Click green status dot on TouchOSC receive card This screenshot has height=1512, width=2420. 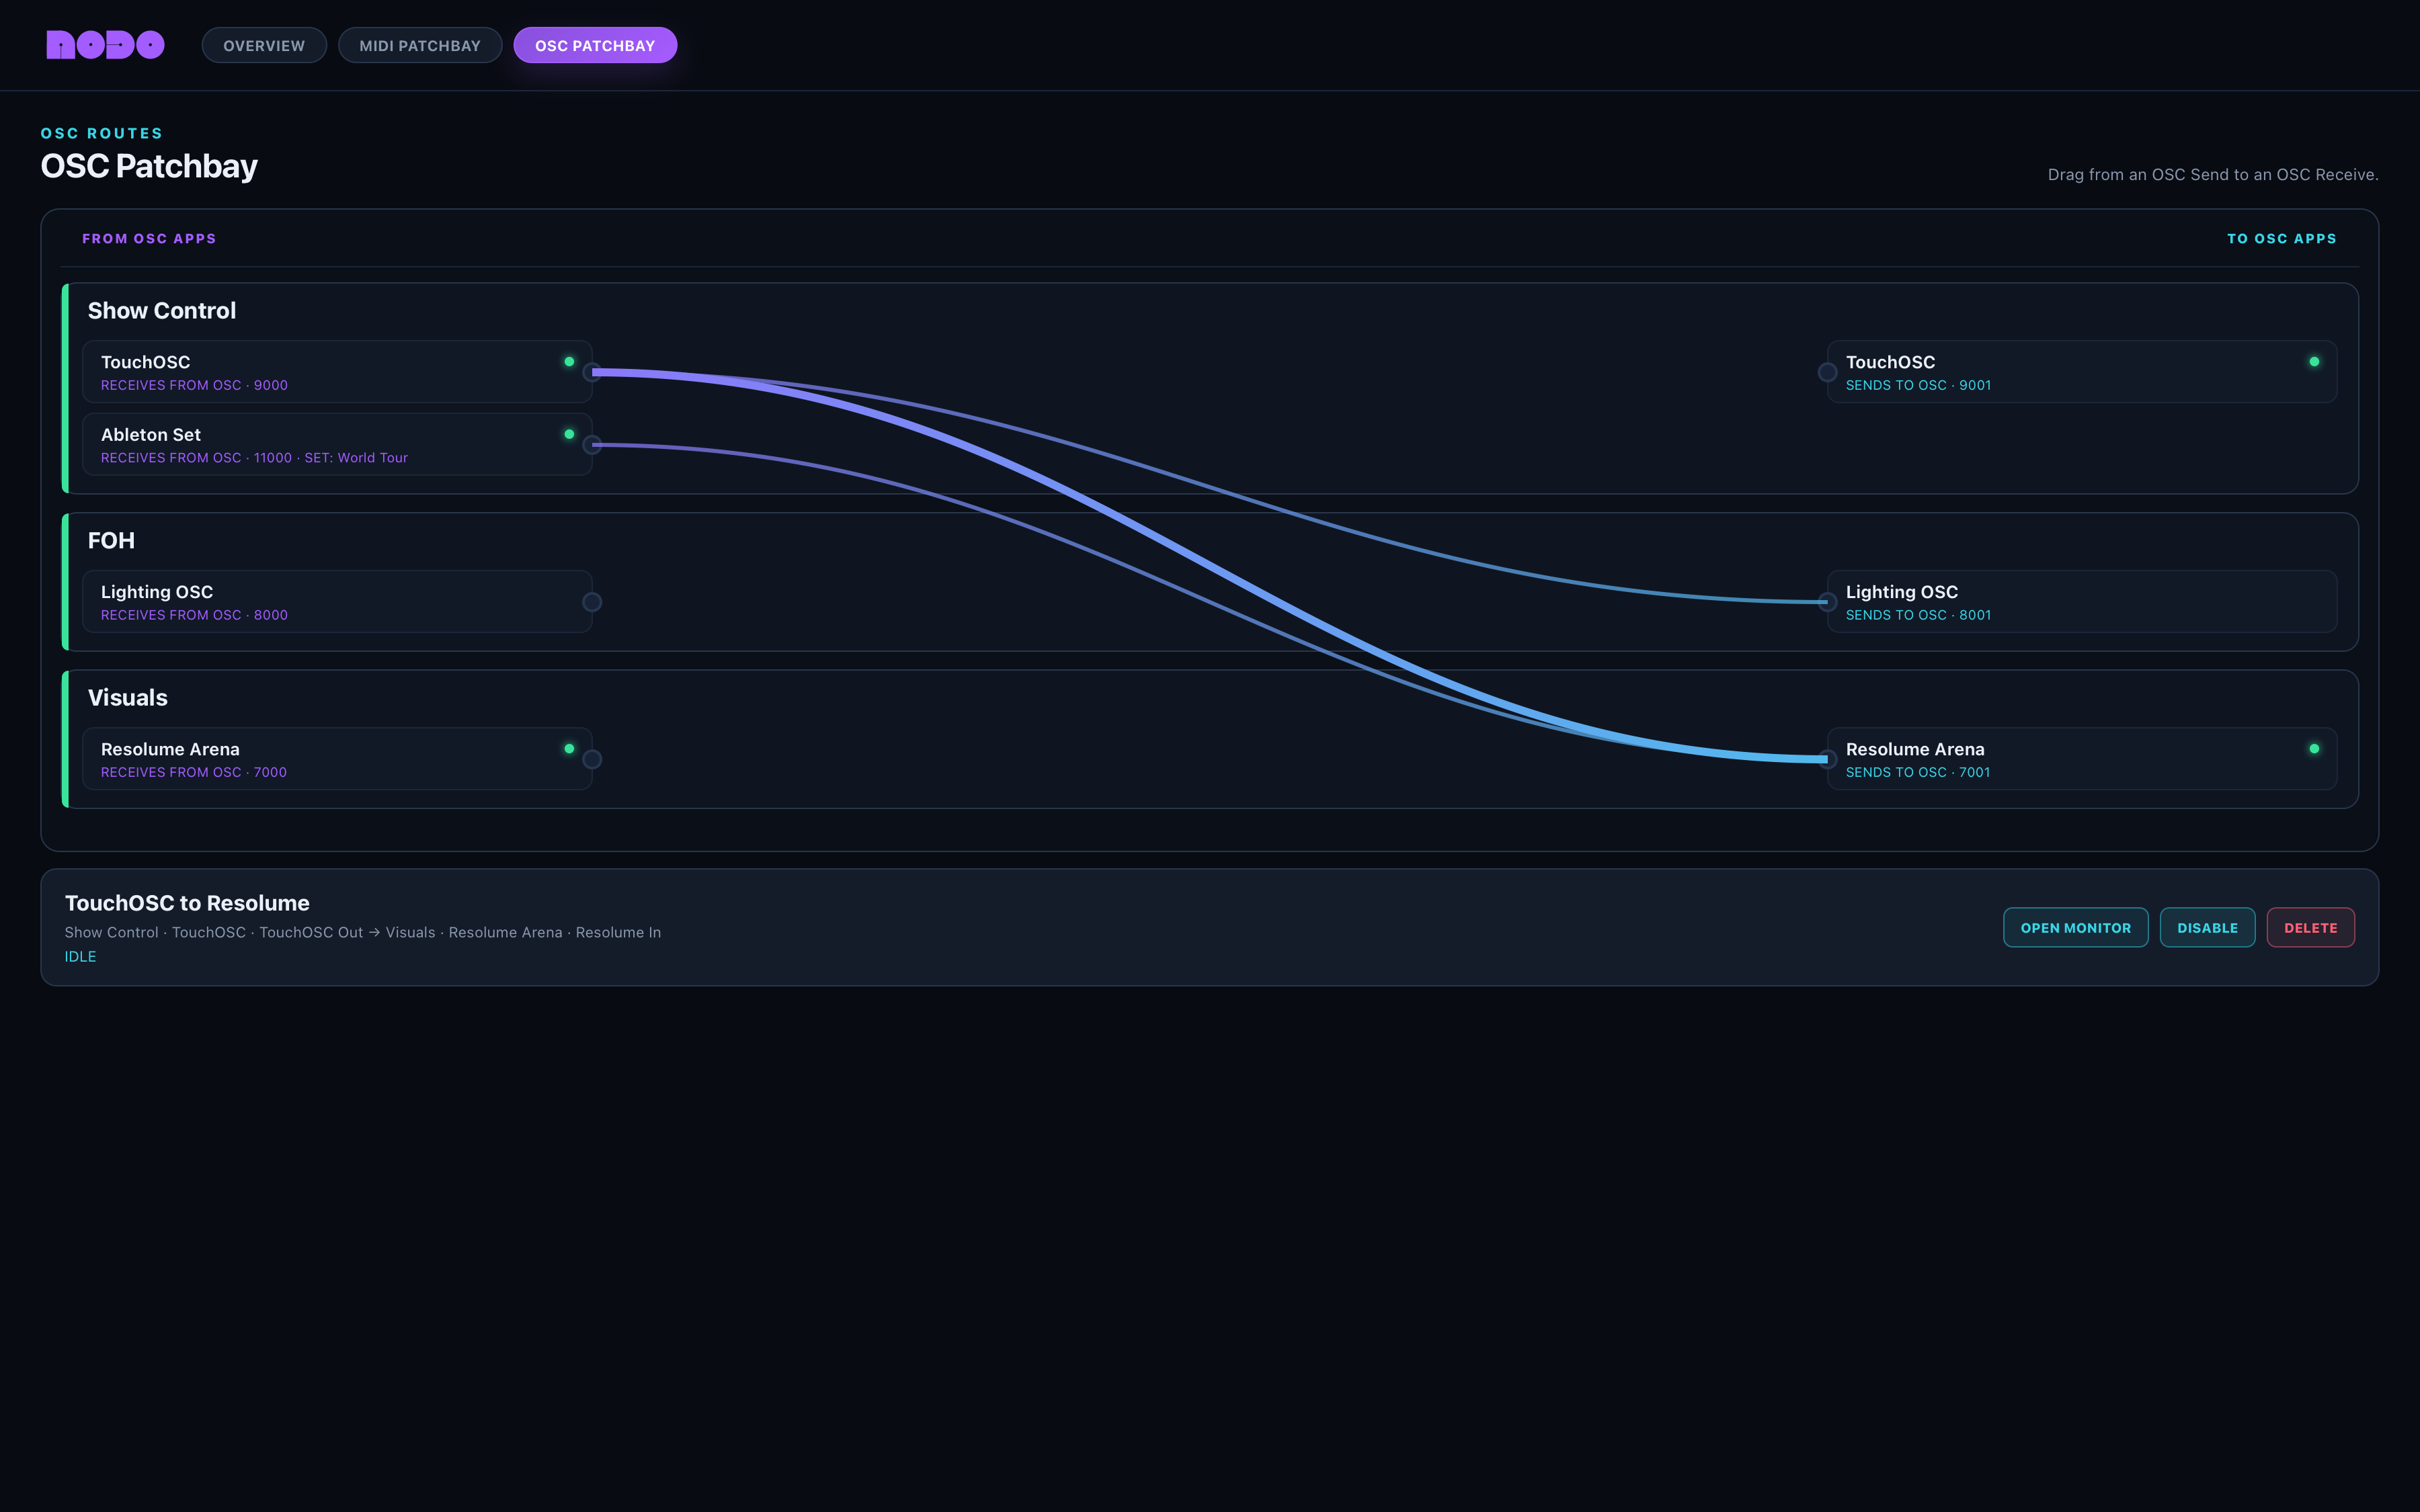[x=569, y=362]
